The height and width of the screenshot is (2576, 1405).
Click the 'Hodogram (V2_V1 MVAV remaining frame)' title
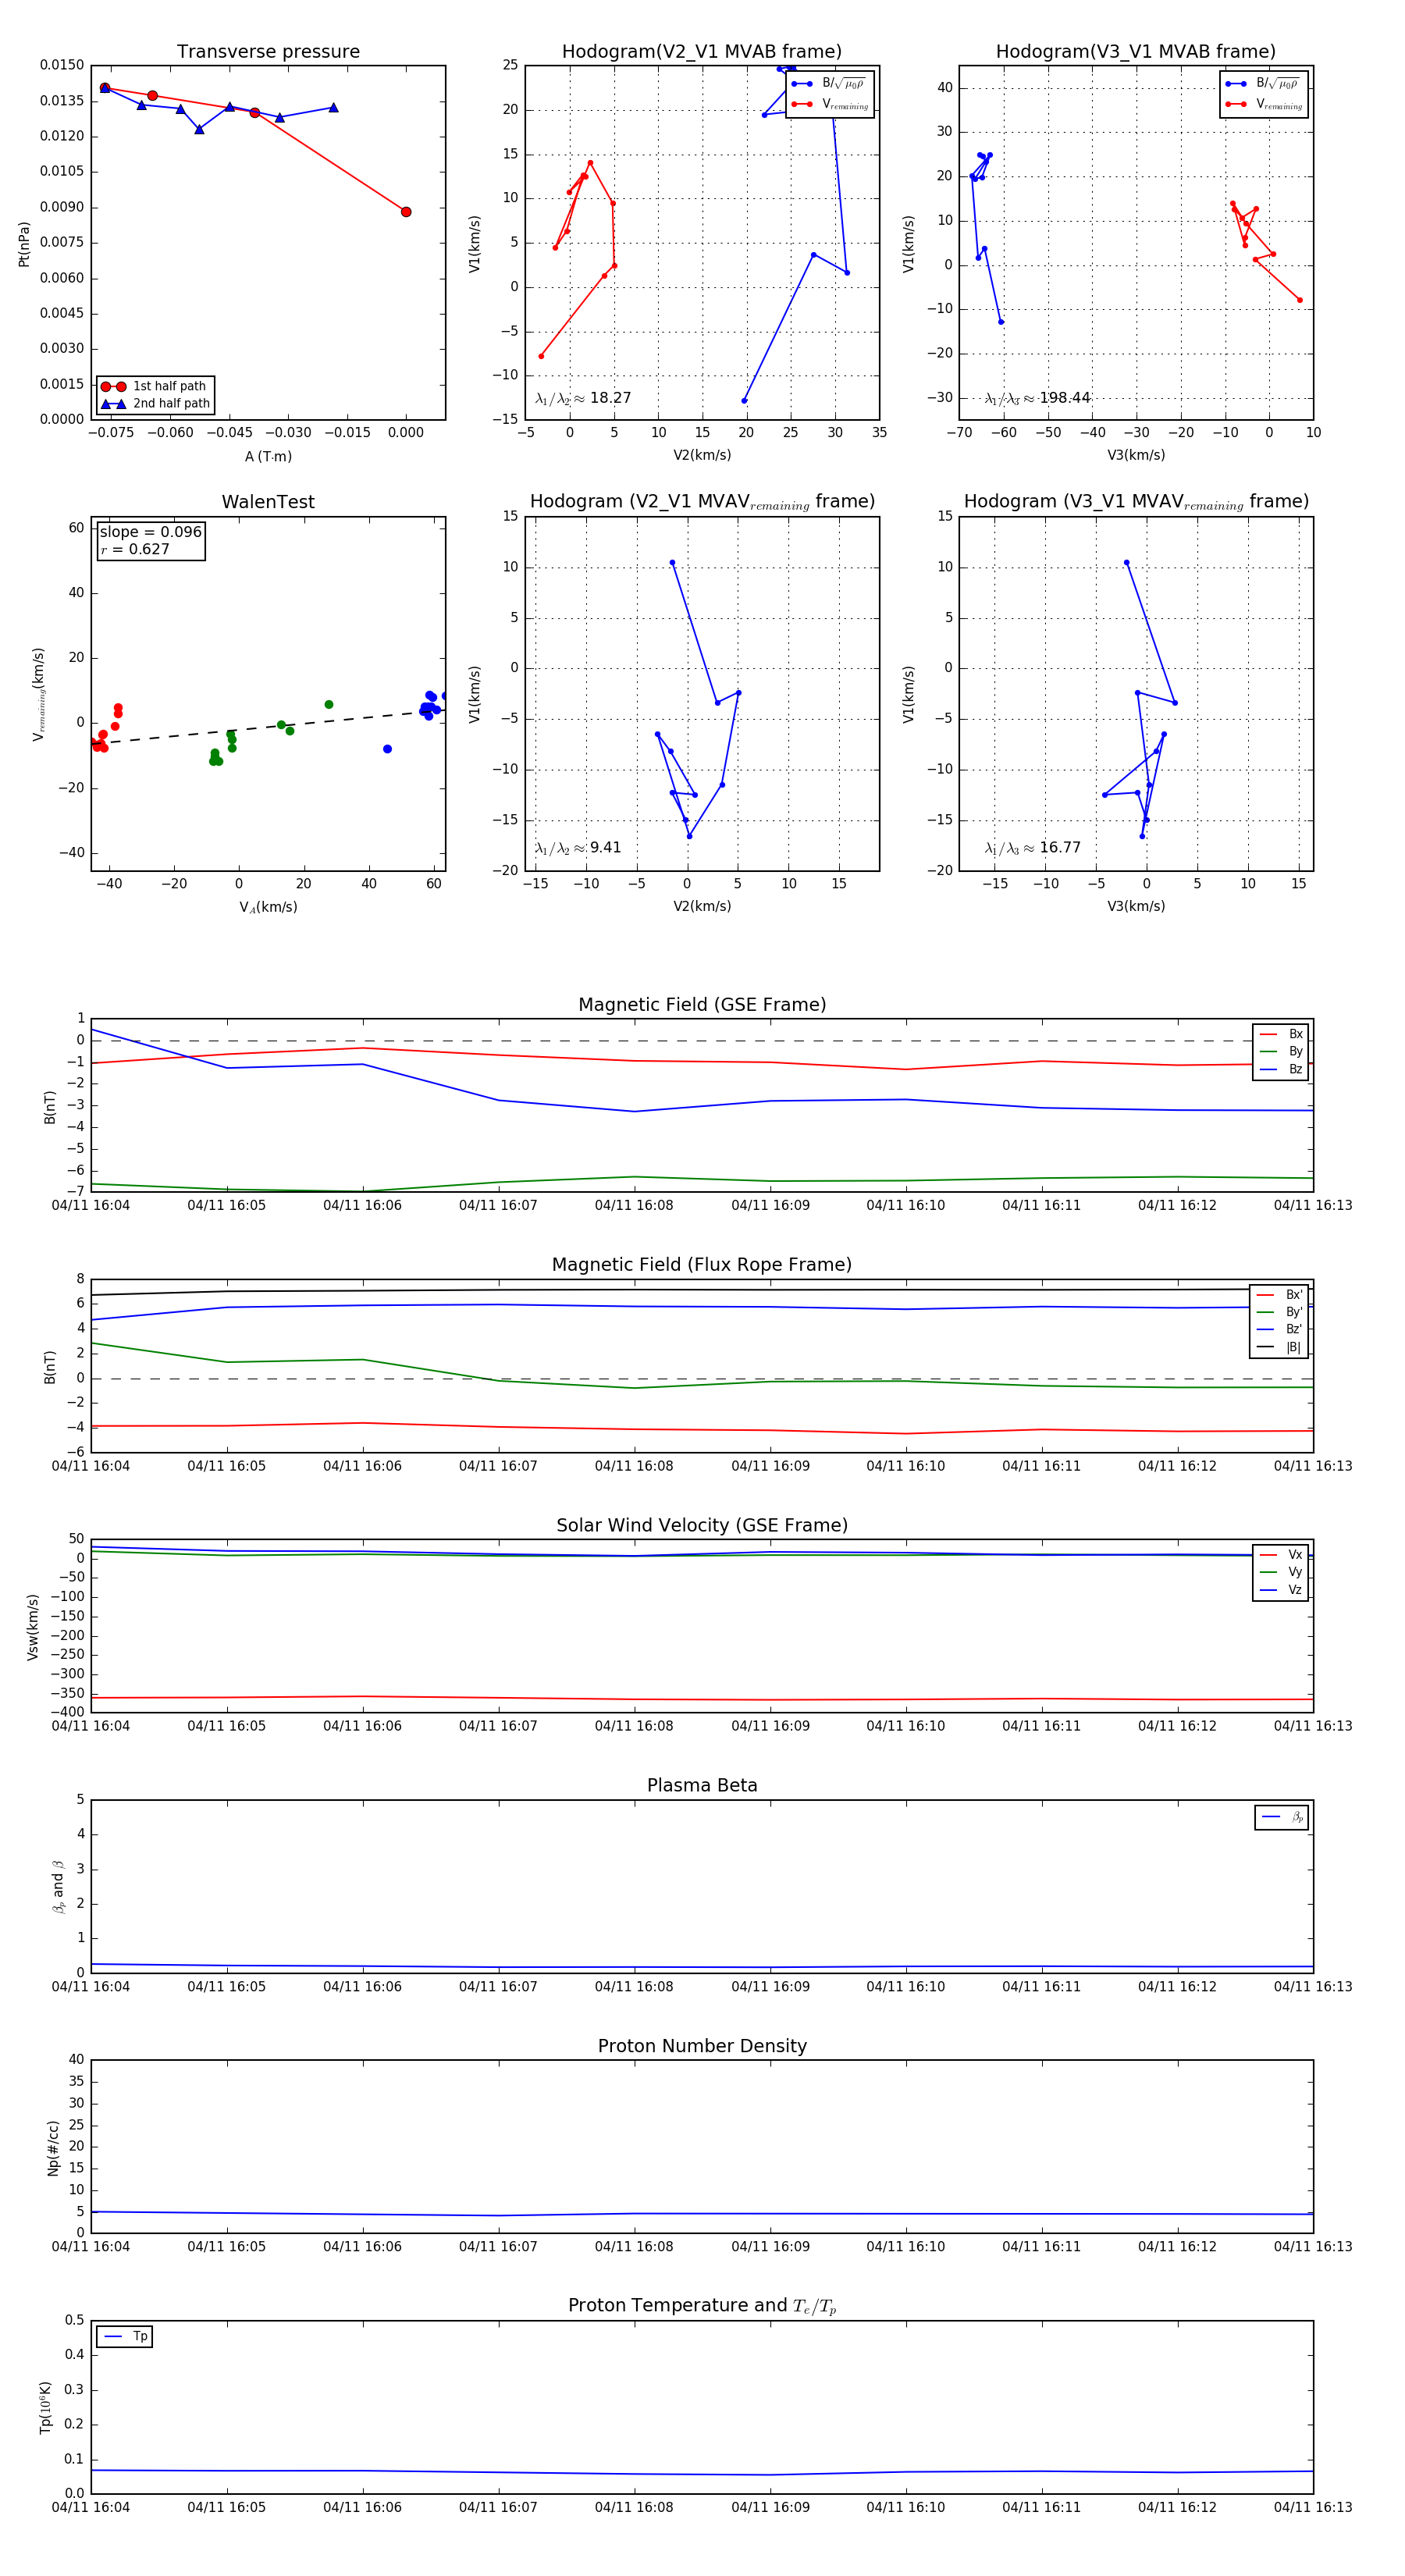[x=702, y=502]
